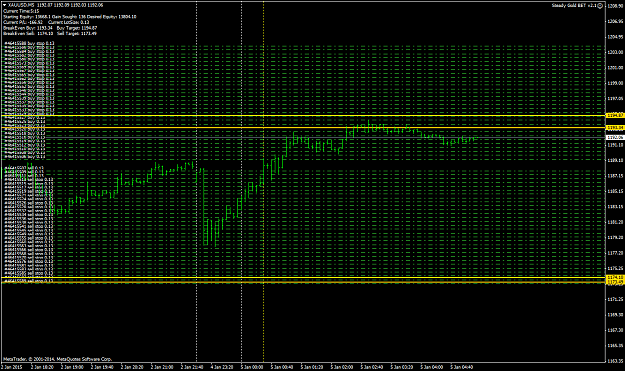Click the 2 Jan 2015 date on time axis

click(x=12, y=367)
